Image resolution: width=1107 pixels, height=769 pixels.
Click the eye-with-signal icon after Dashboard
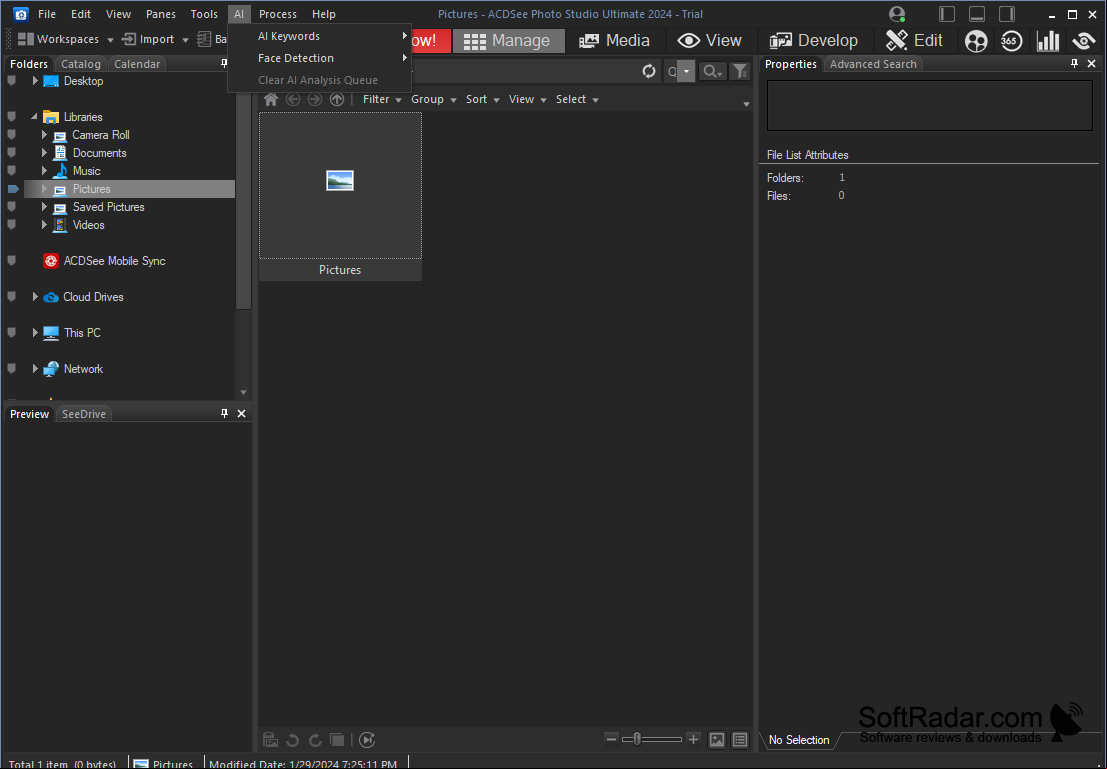click(x=1084, y=41)
